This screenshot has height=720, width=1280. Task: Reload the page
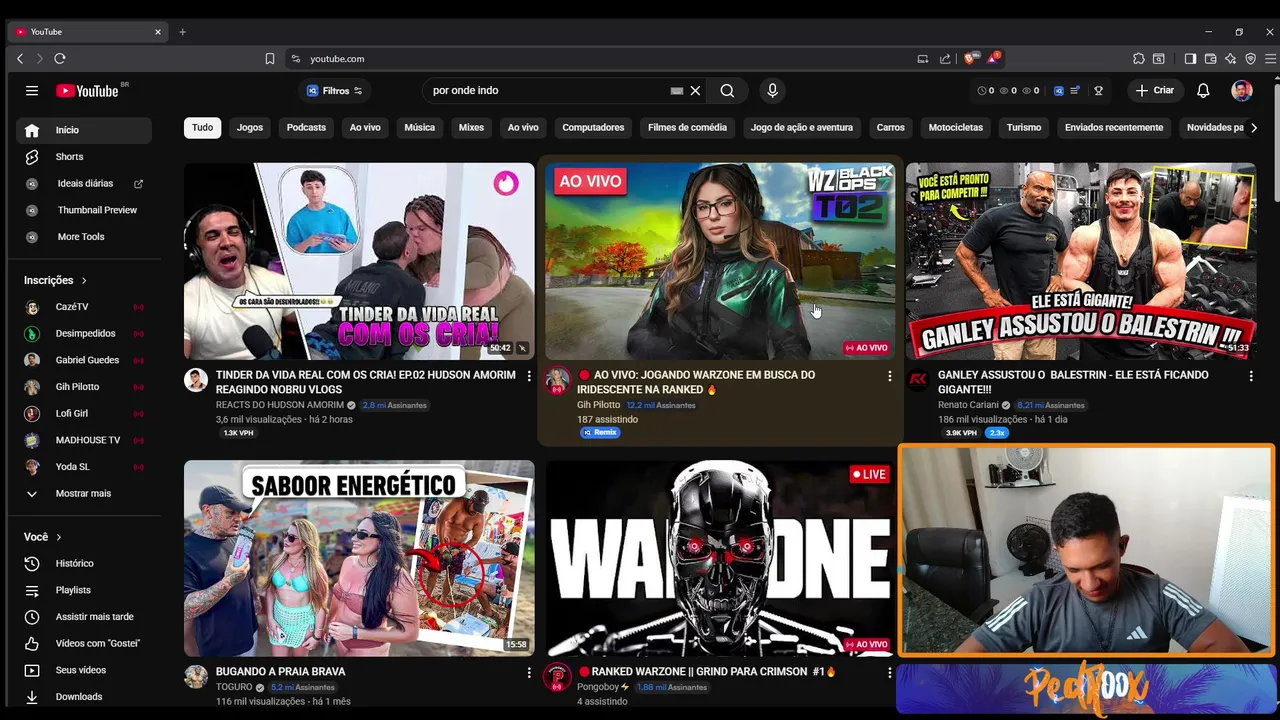60,59
